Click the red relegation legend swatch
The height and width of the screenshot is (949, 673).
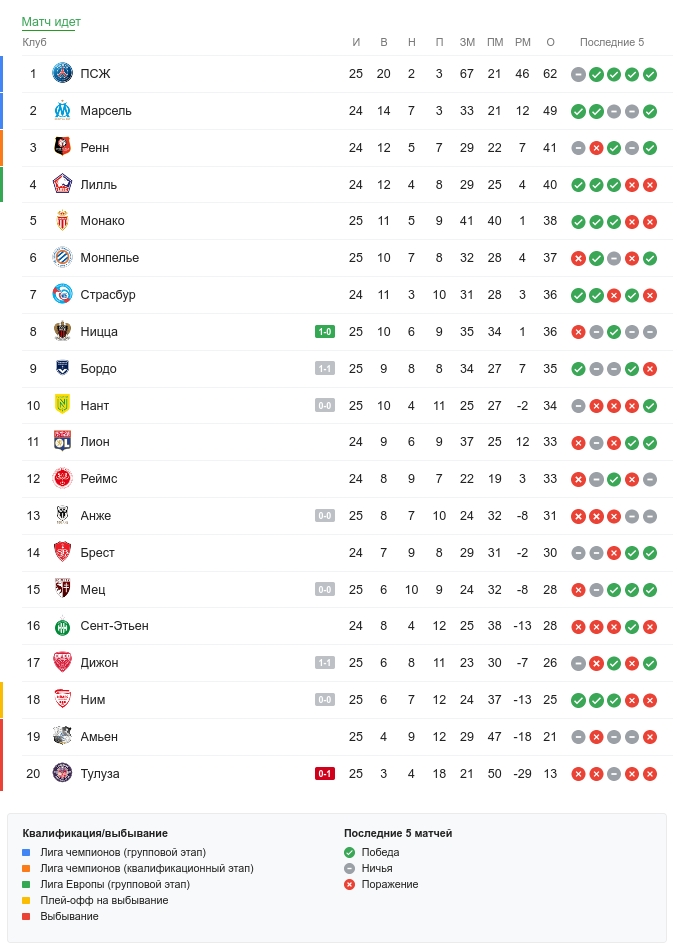coord(27,916)
